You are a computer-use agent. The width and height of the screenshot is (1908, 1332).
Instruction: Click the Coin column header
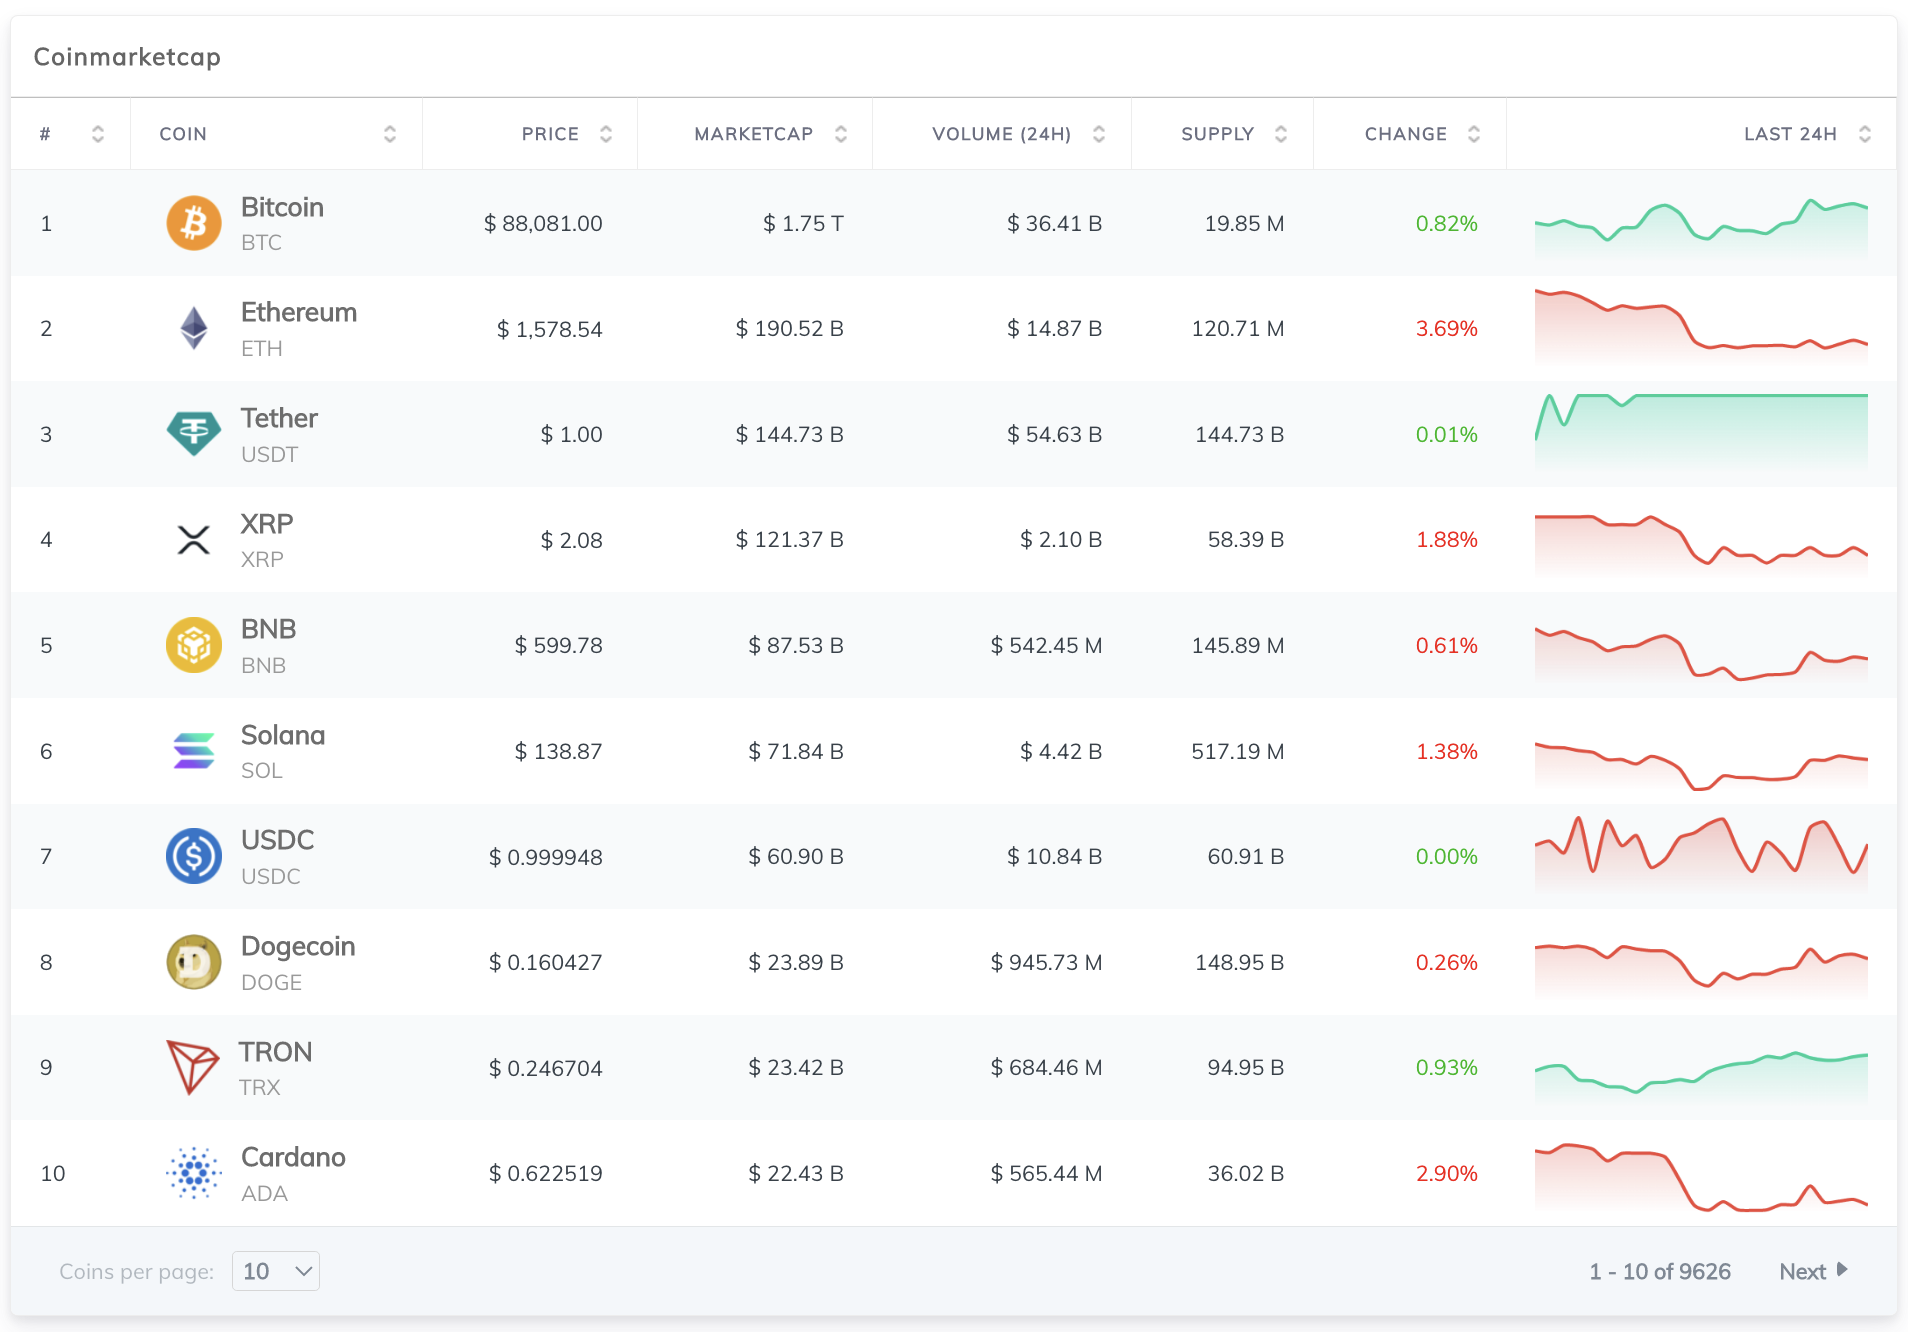[x=183, y=134]
